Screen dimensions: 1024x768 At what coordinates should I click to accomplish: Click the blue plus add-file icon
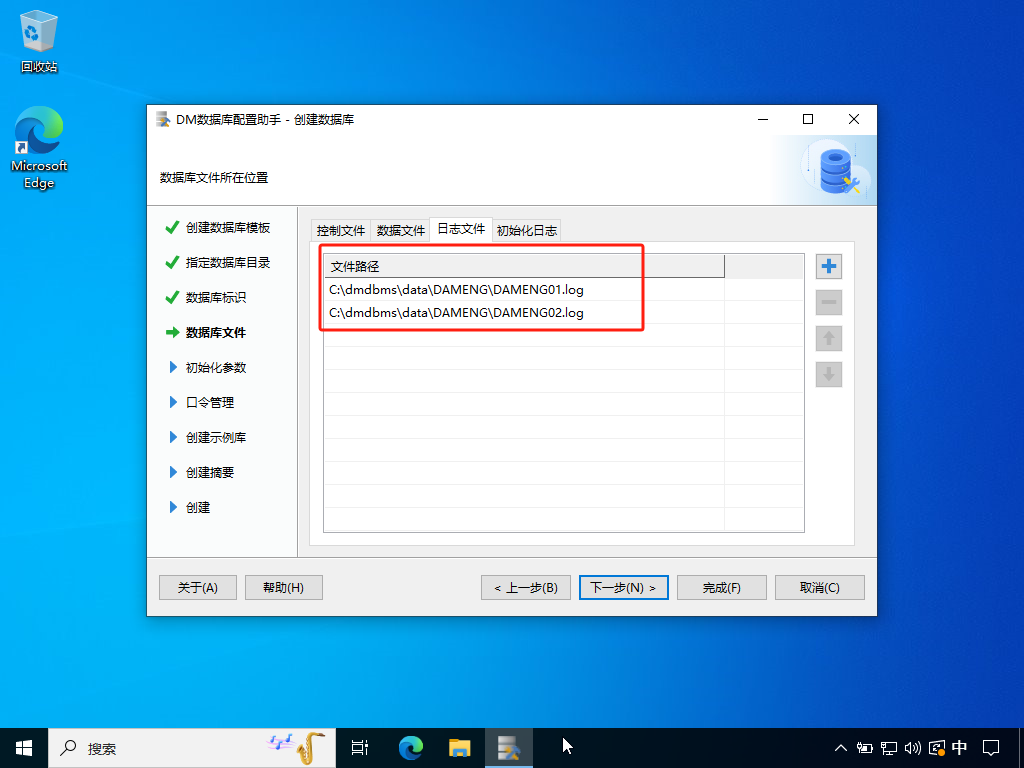coord(829,266)
